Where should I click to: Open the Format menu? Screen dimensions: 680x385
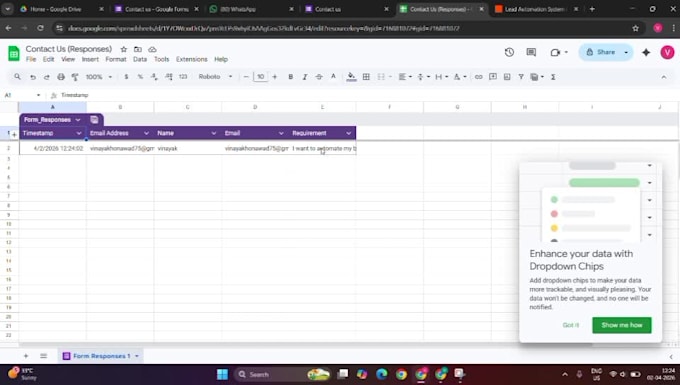click(x=116, y=59)
